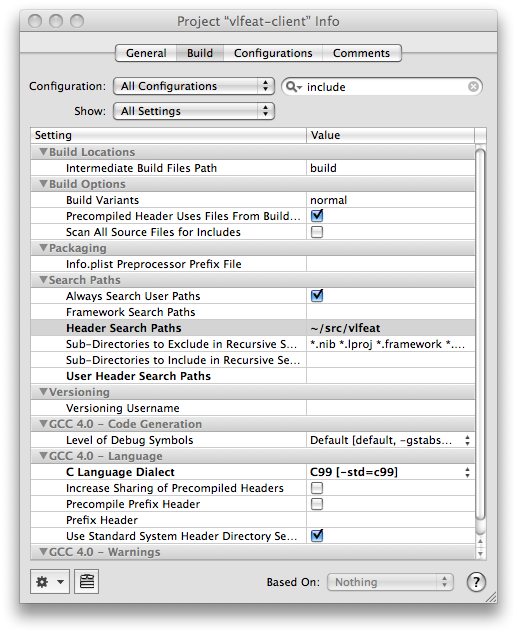The height and width of the screenshot is (633, 517).
Task: Collapse GCC 4.0 Warnings group
Action: (x=43, y=551)
